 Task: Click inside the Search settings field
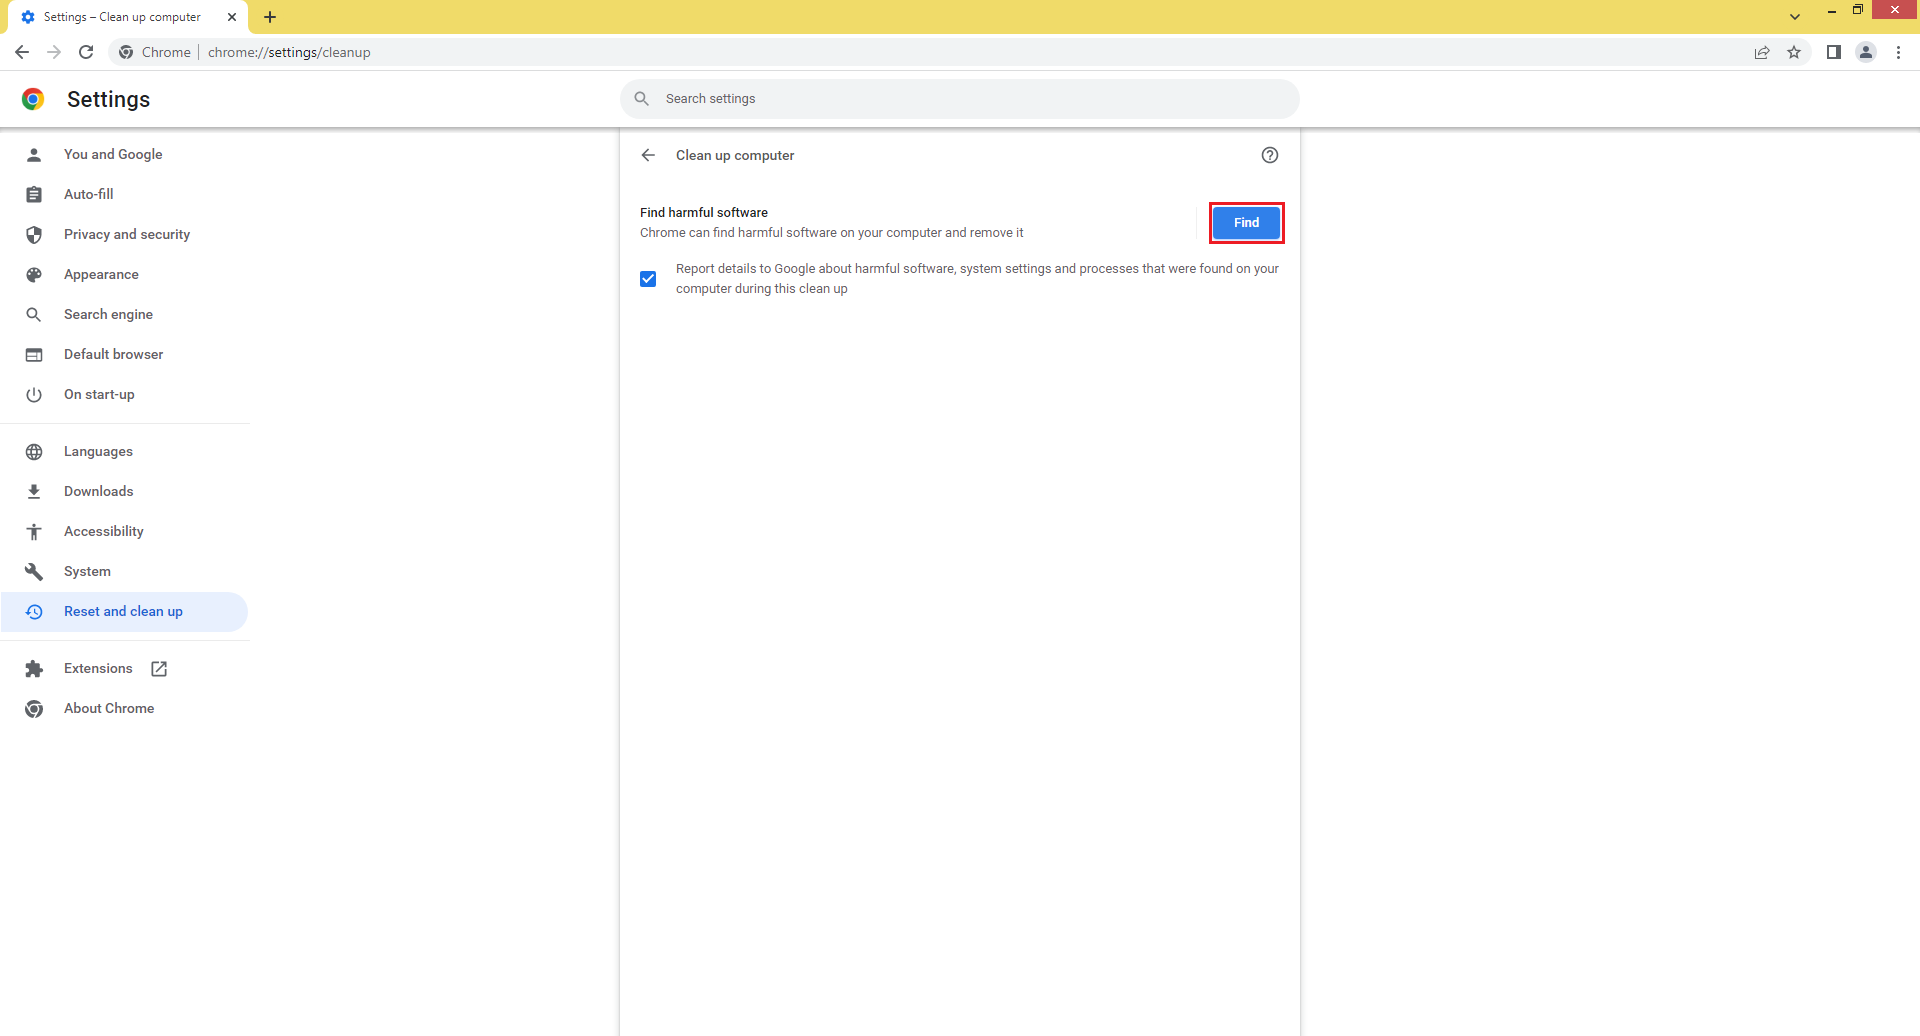pyautogui.click(x=960, y=98)
